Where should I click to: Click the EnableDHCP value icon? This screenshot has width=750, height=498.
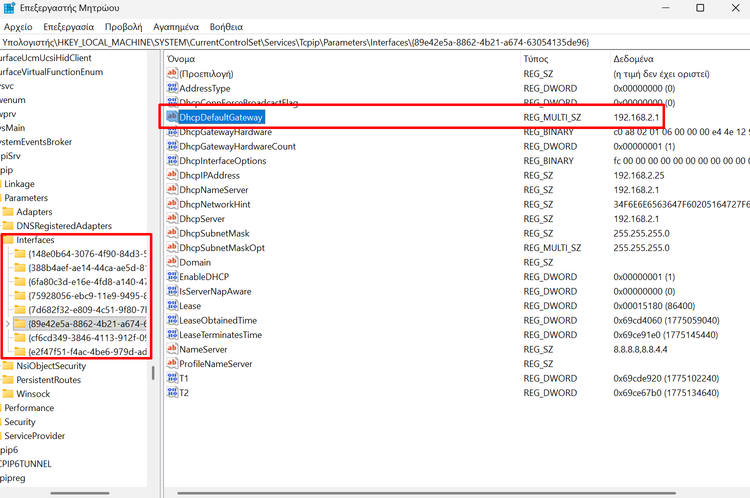click(172, 276)
